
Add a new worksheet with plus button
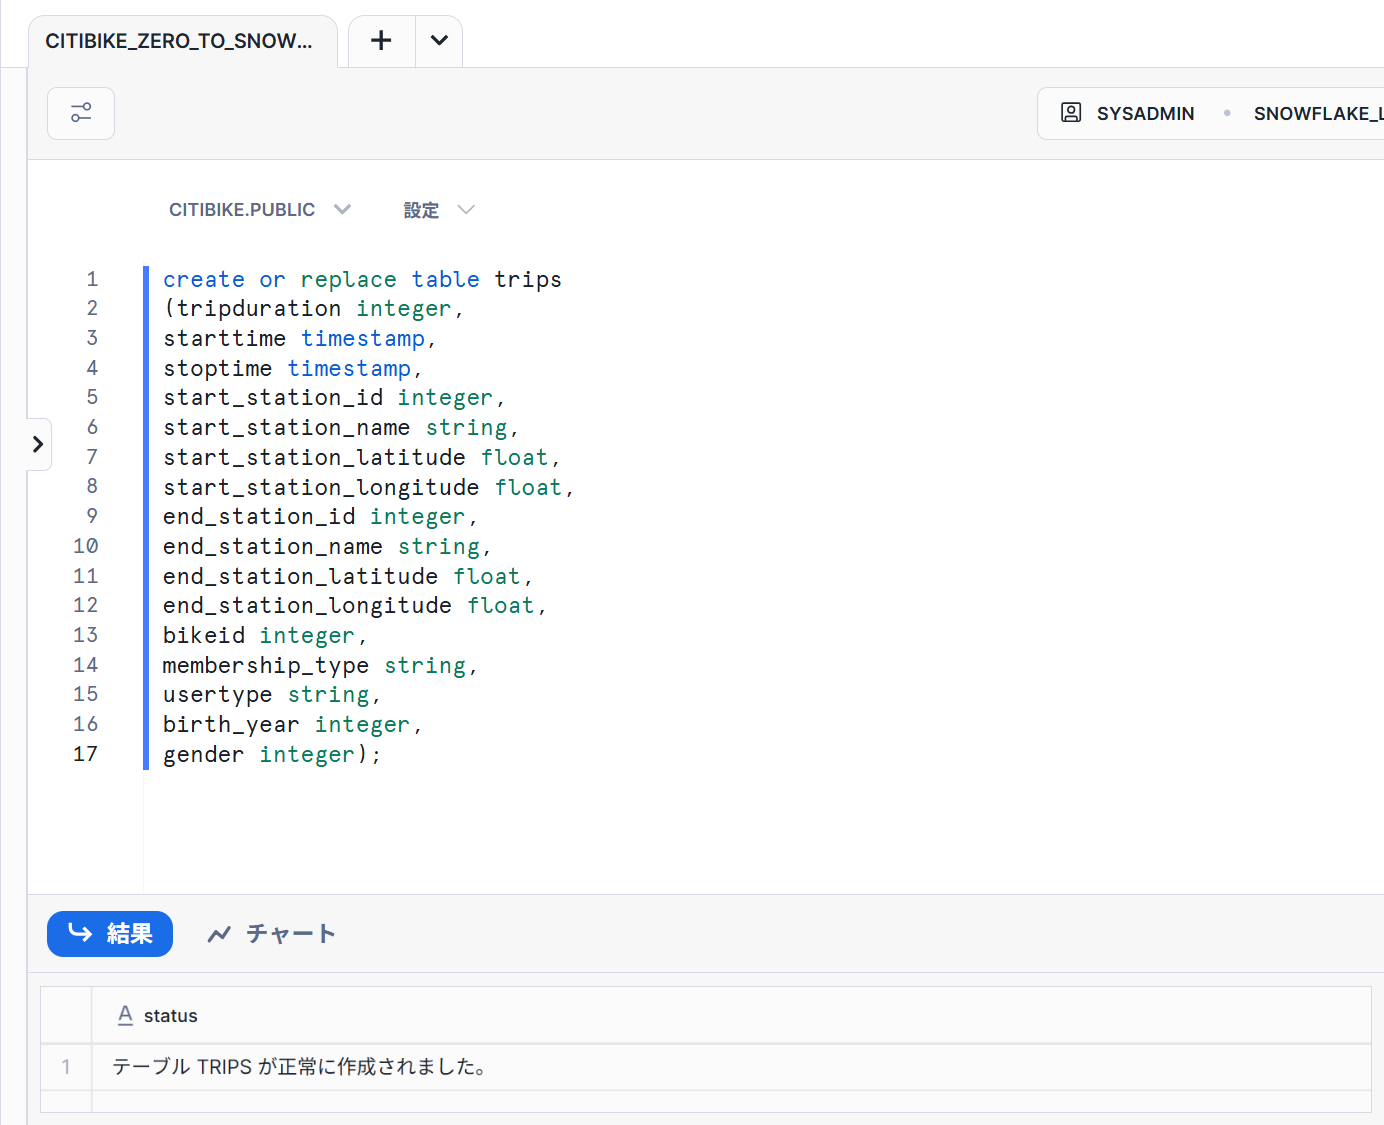pos(381,41)
